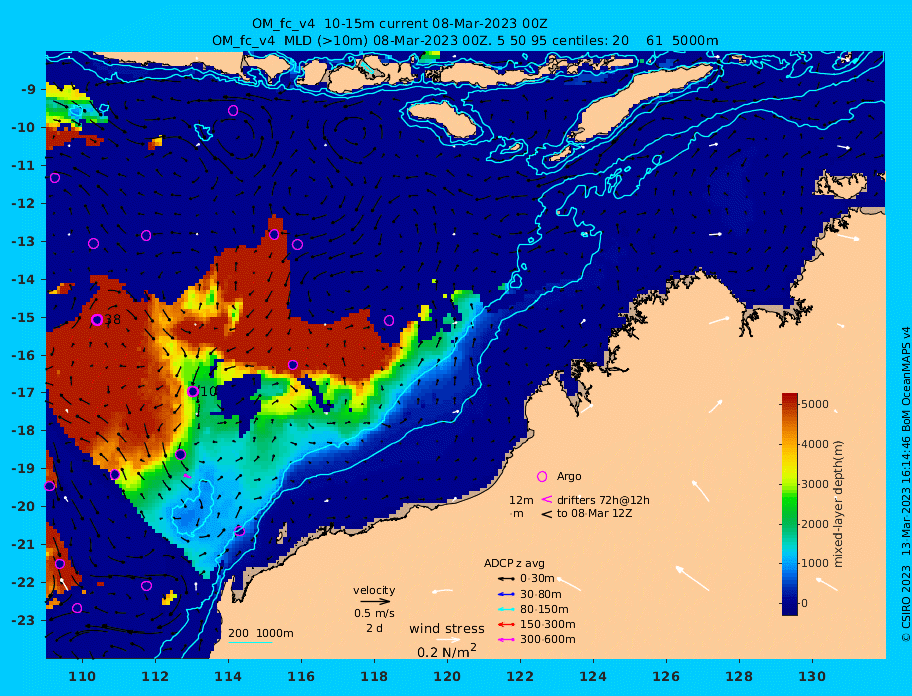Click the '200 1000m' isobath label
Screen dimensions: 912x696
(x=261, y=633)
